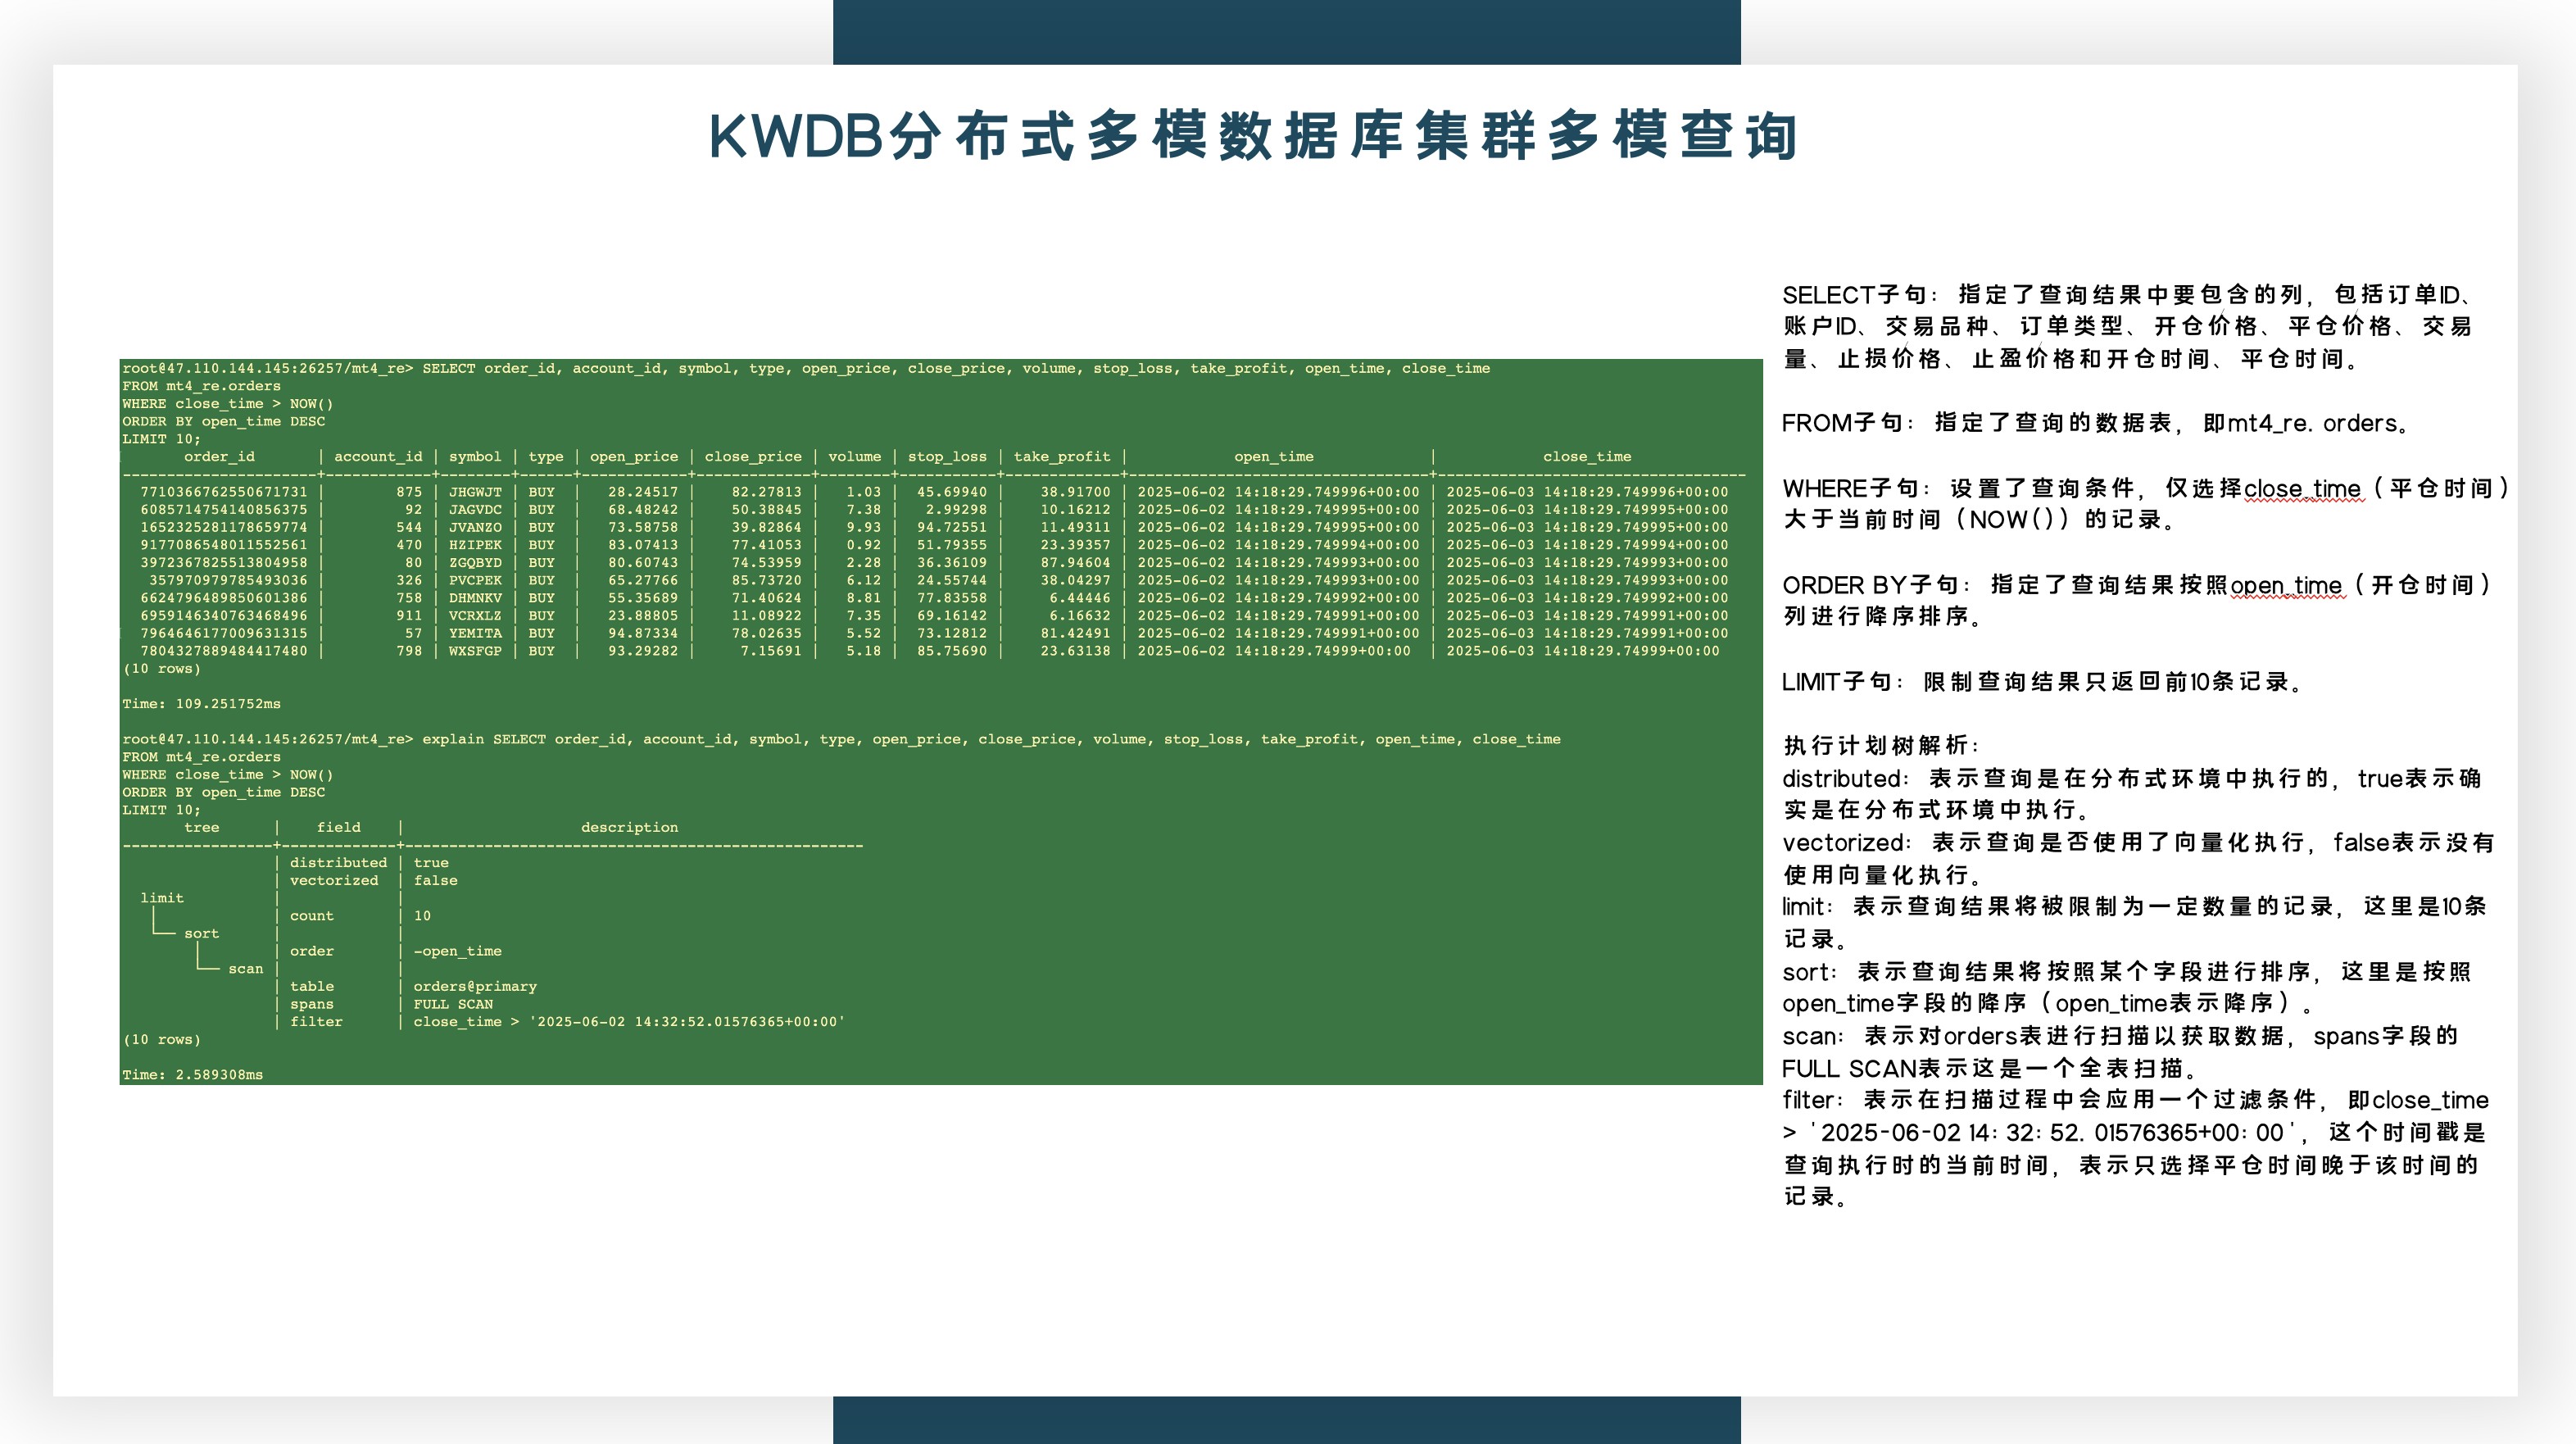Click symbol cell 'PVCPEK'

click(x=475, y=580)
